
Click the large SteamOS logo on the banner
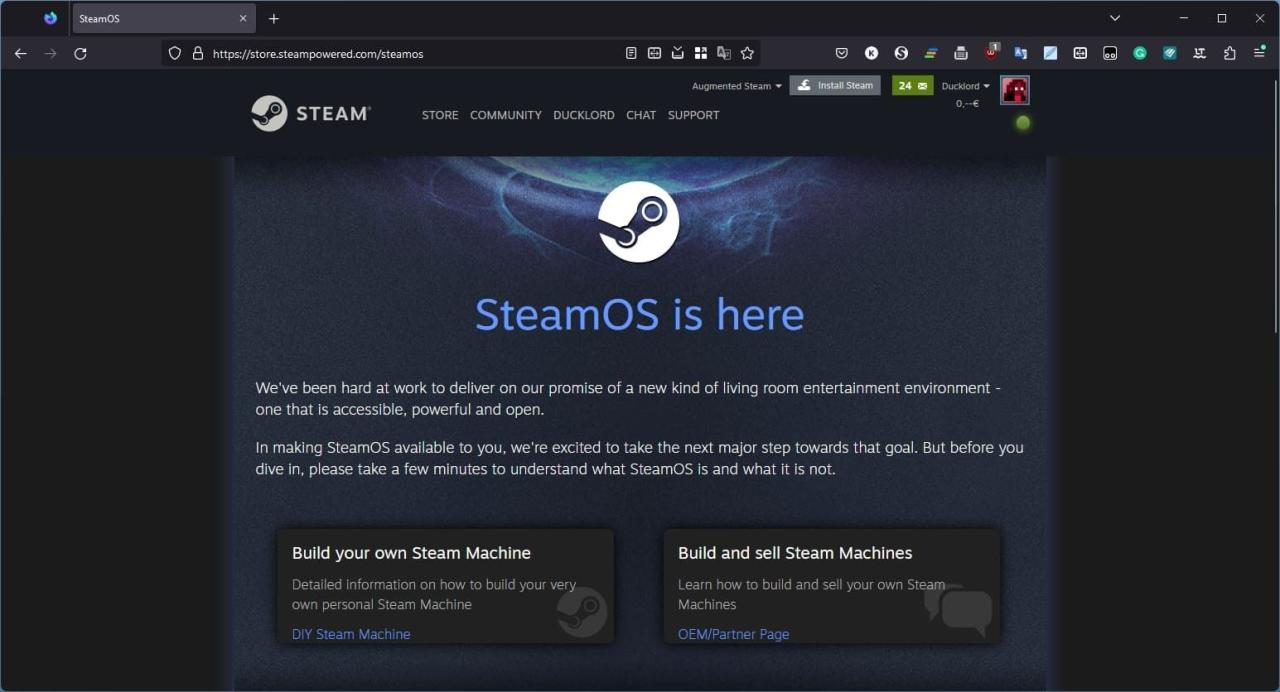tap(639, 222)
